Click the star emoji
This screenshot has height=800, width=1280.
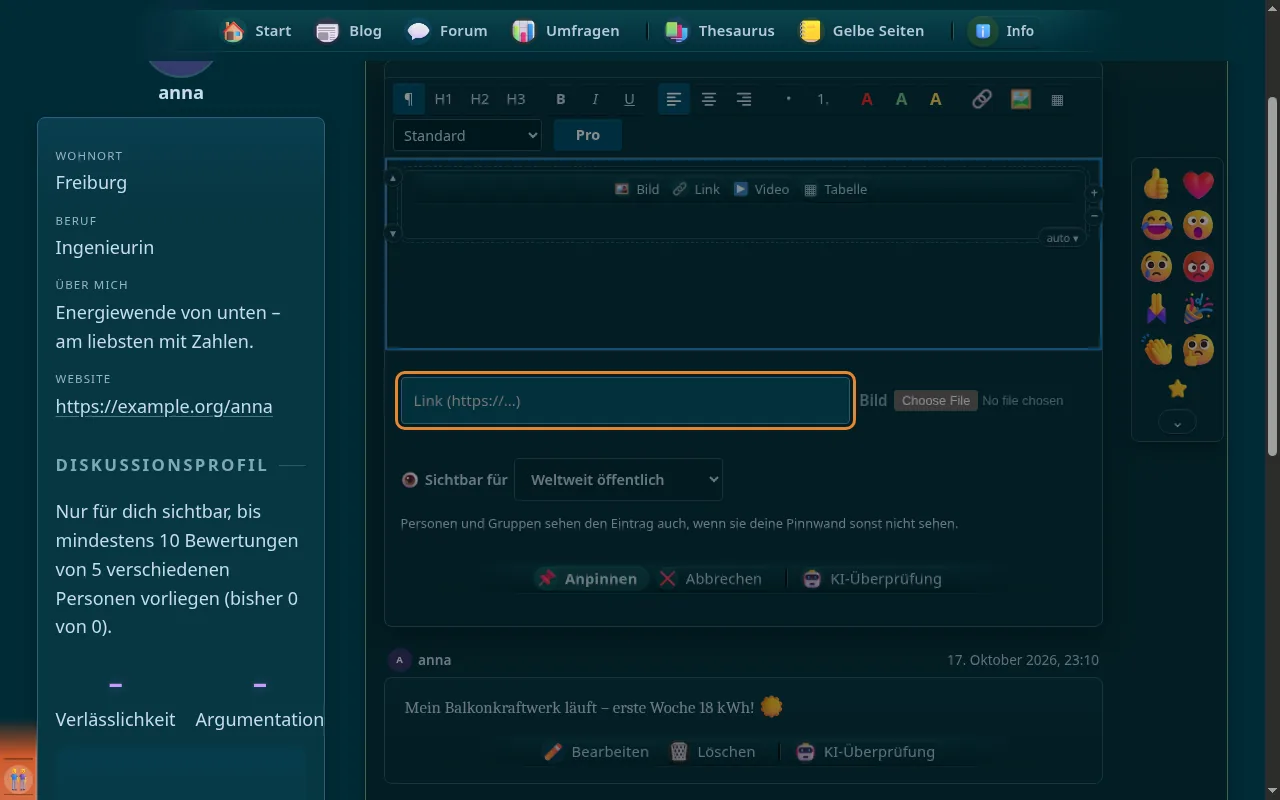tap(1177, 388)
